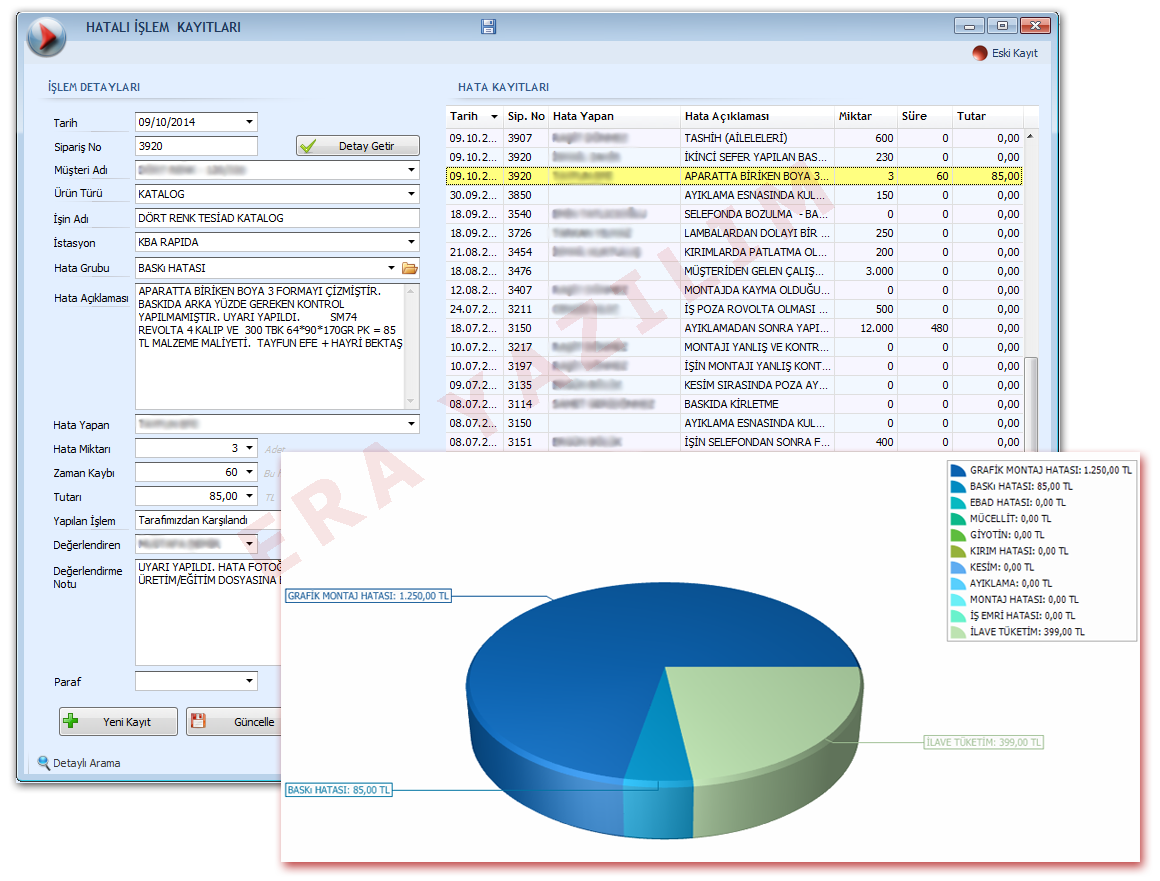Click the Yeni Kayıt button
The image size is (1160, 881).
(x=118, y=722)
